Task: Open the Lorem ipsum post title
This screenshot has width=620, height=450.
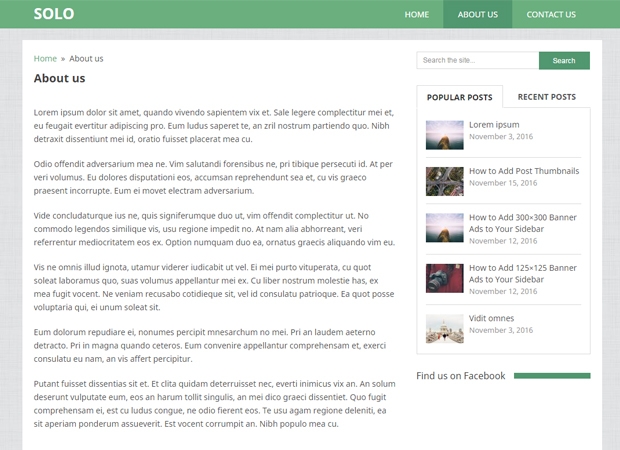Action: [494, 125]
